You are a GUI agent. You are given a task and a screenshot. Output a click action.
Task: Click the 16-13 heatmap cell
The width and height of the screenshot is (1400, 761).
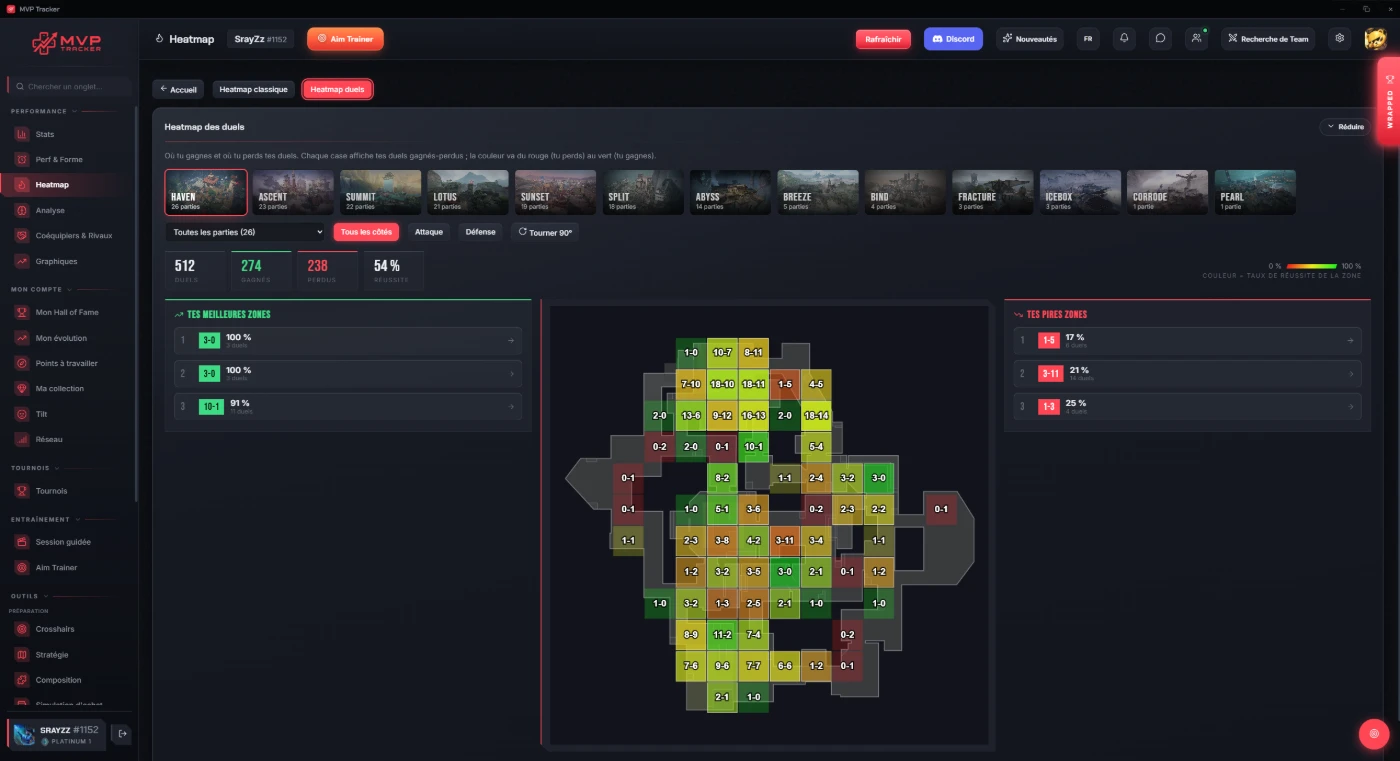click(754, 415)
